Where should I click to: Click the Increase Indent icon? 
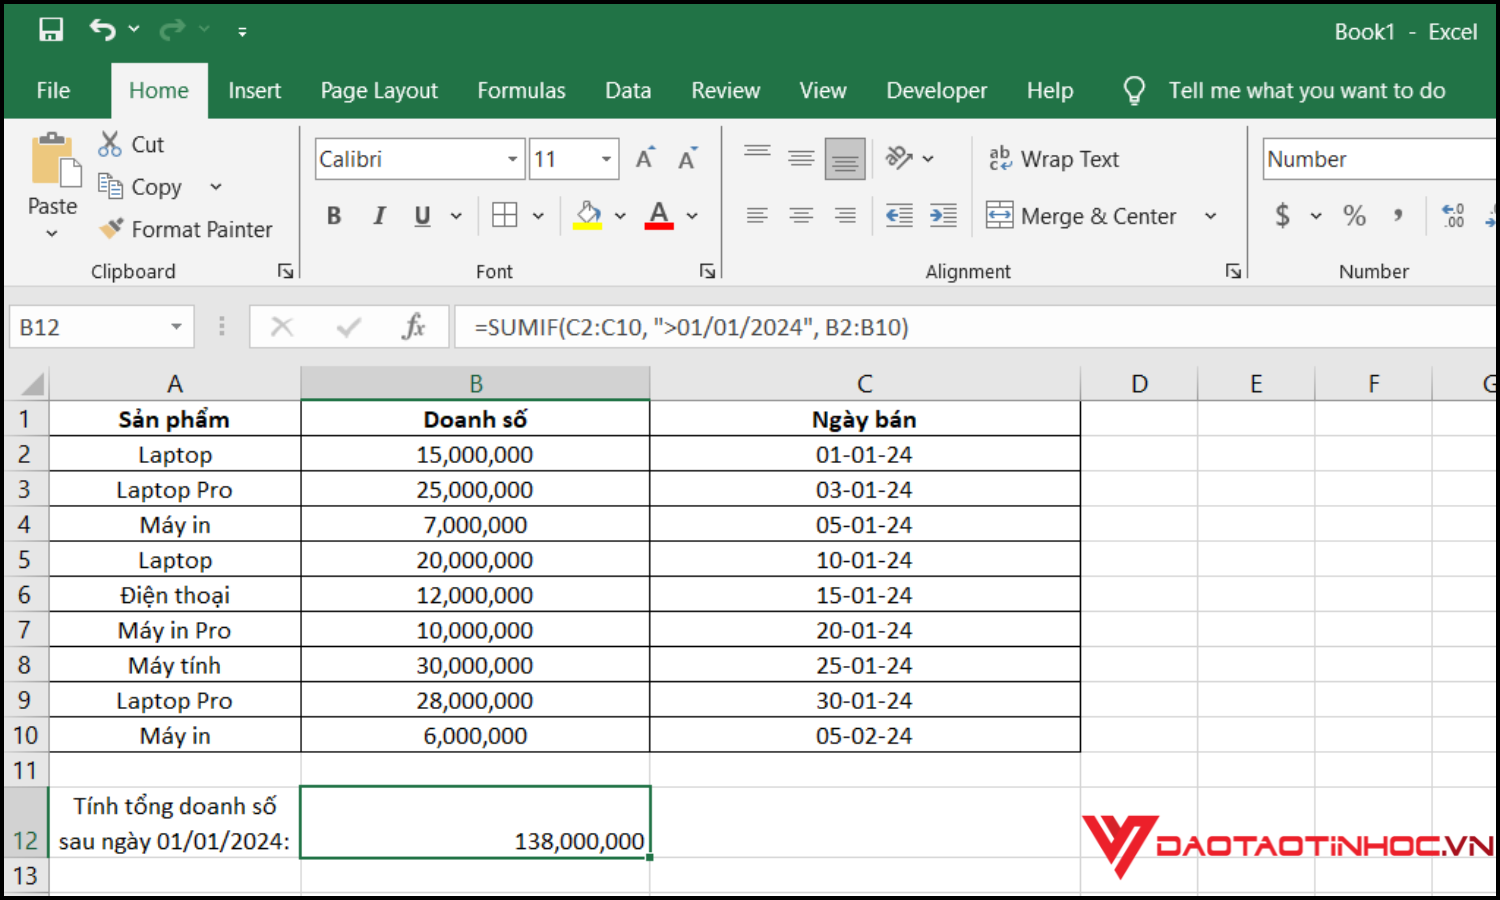click(x=942, y=216)
